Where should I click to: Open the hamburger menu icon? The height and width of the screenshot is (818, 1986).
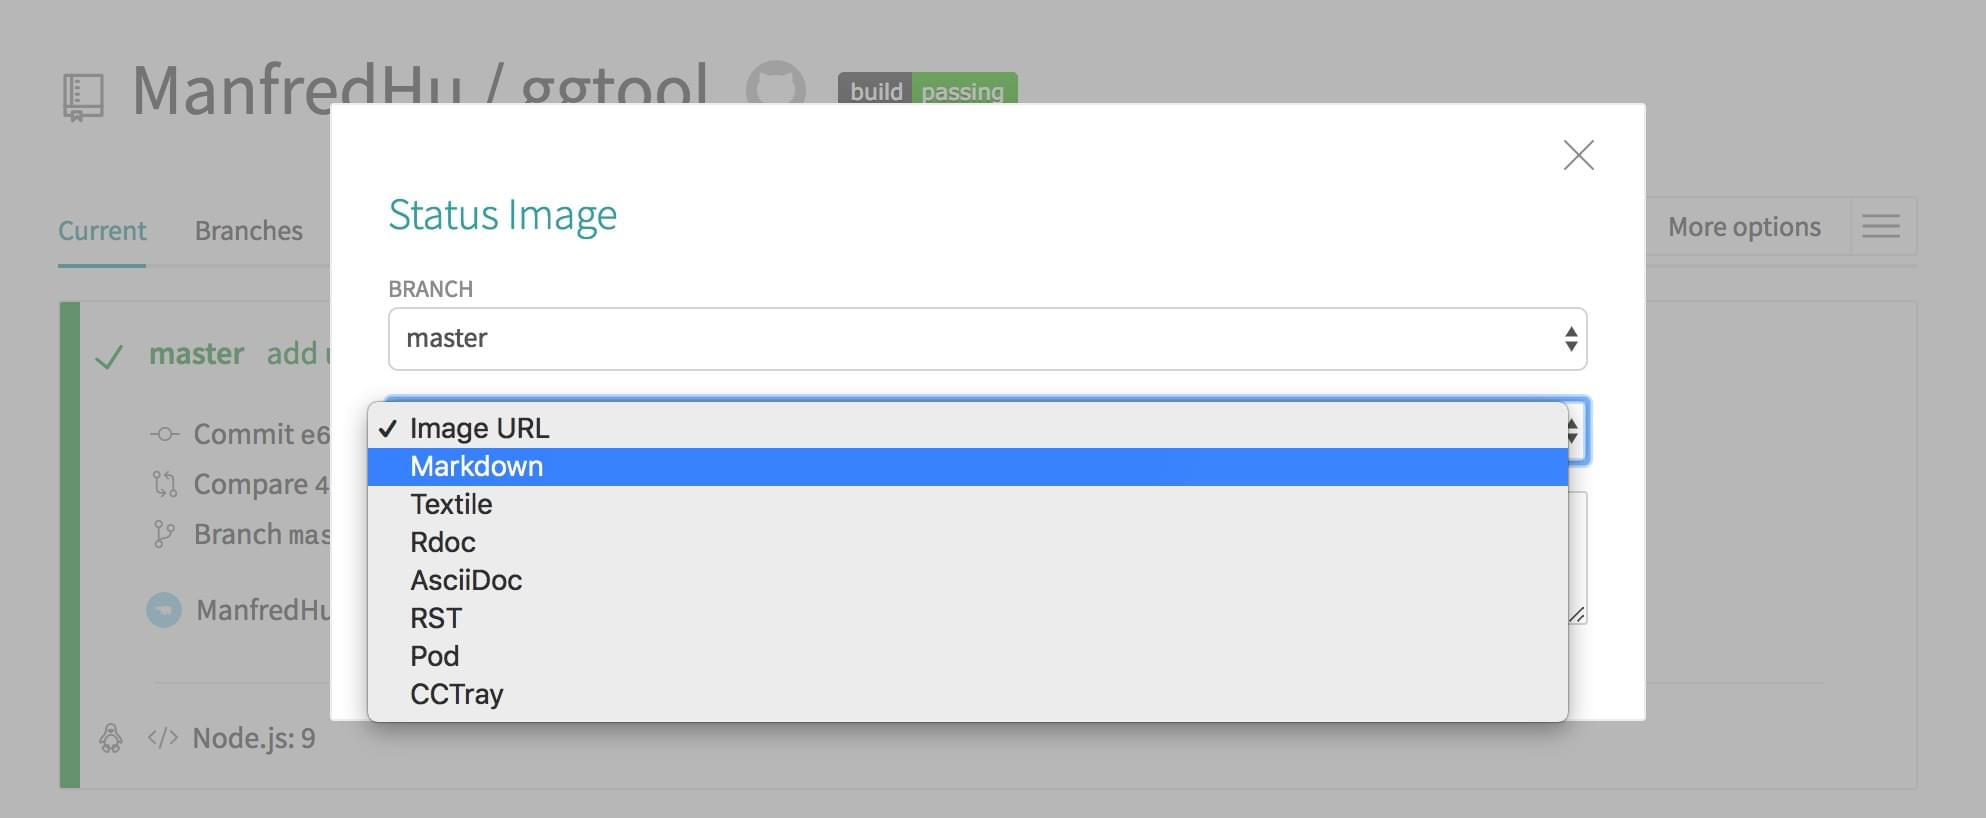(1881, 226)
